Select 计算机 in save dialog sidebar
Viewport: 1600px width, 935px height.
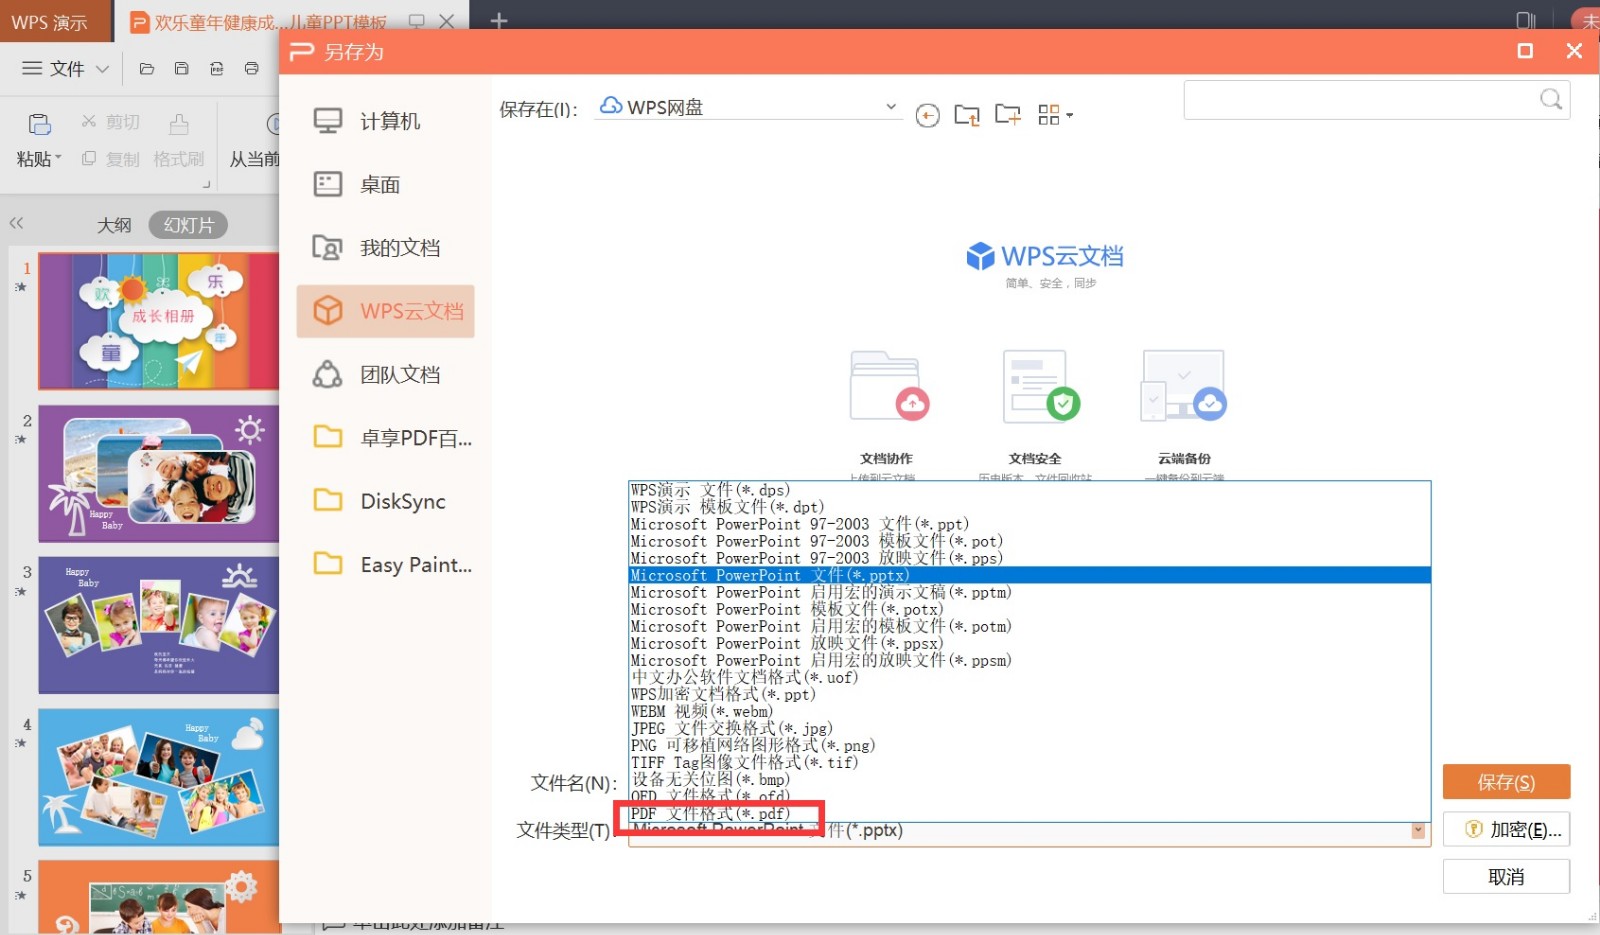tap(386, 121)
